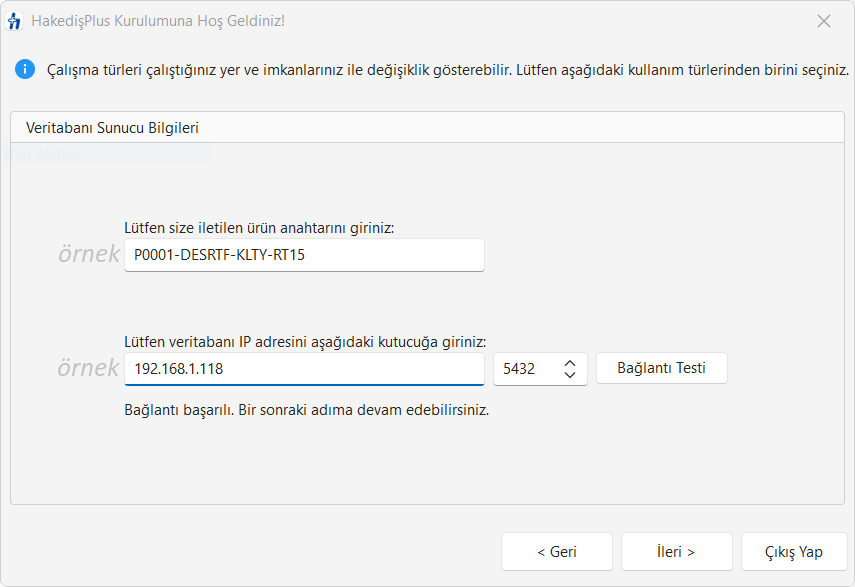
Task: Close the HakedişPlus setup window
Action: tap(824, 21)
